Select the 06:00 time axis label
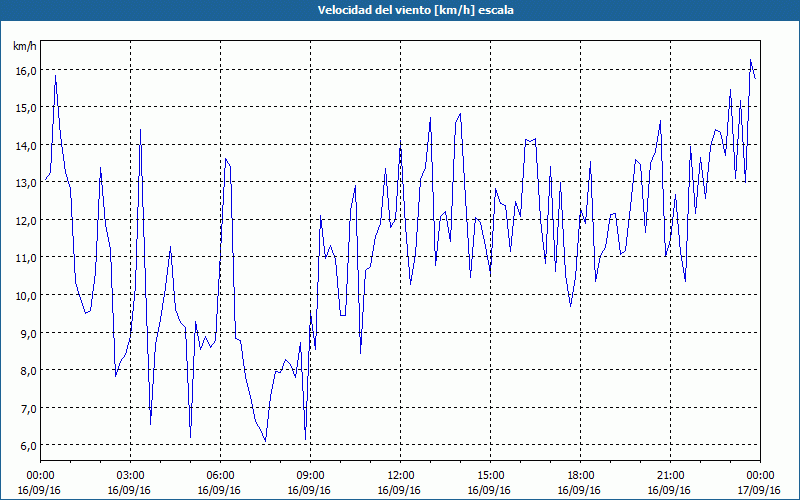Image resolution: width=800 pixels, height=500 pixels. (220, 476)
